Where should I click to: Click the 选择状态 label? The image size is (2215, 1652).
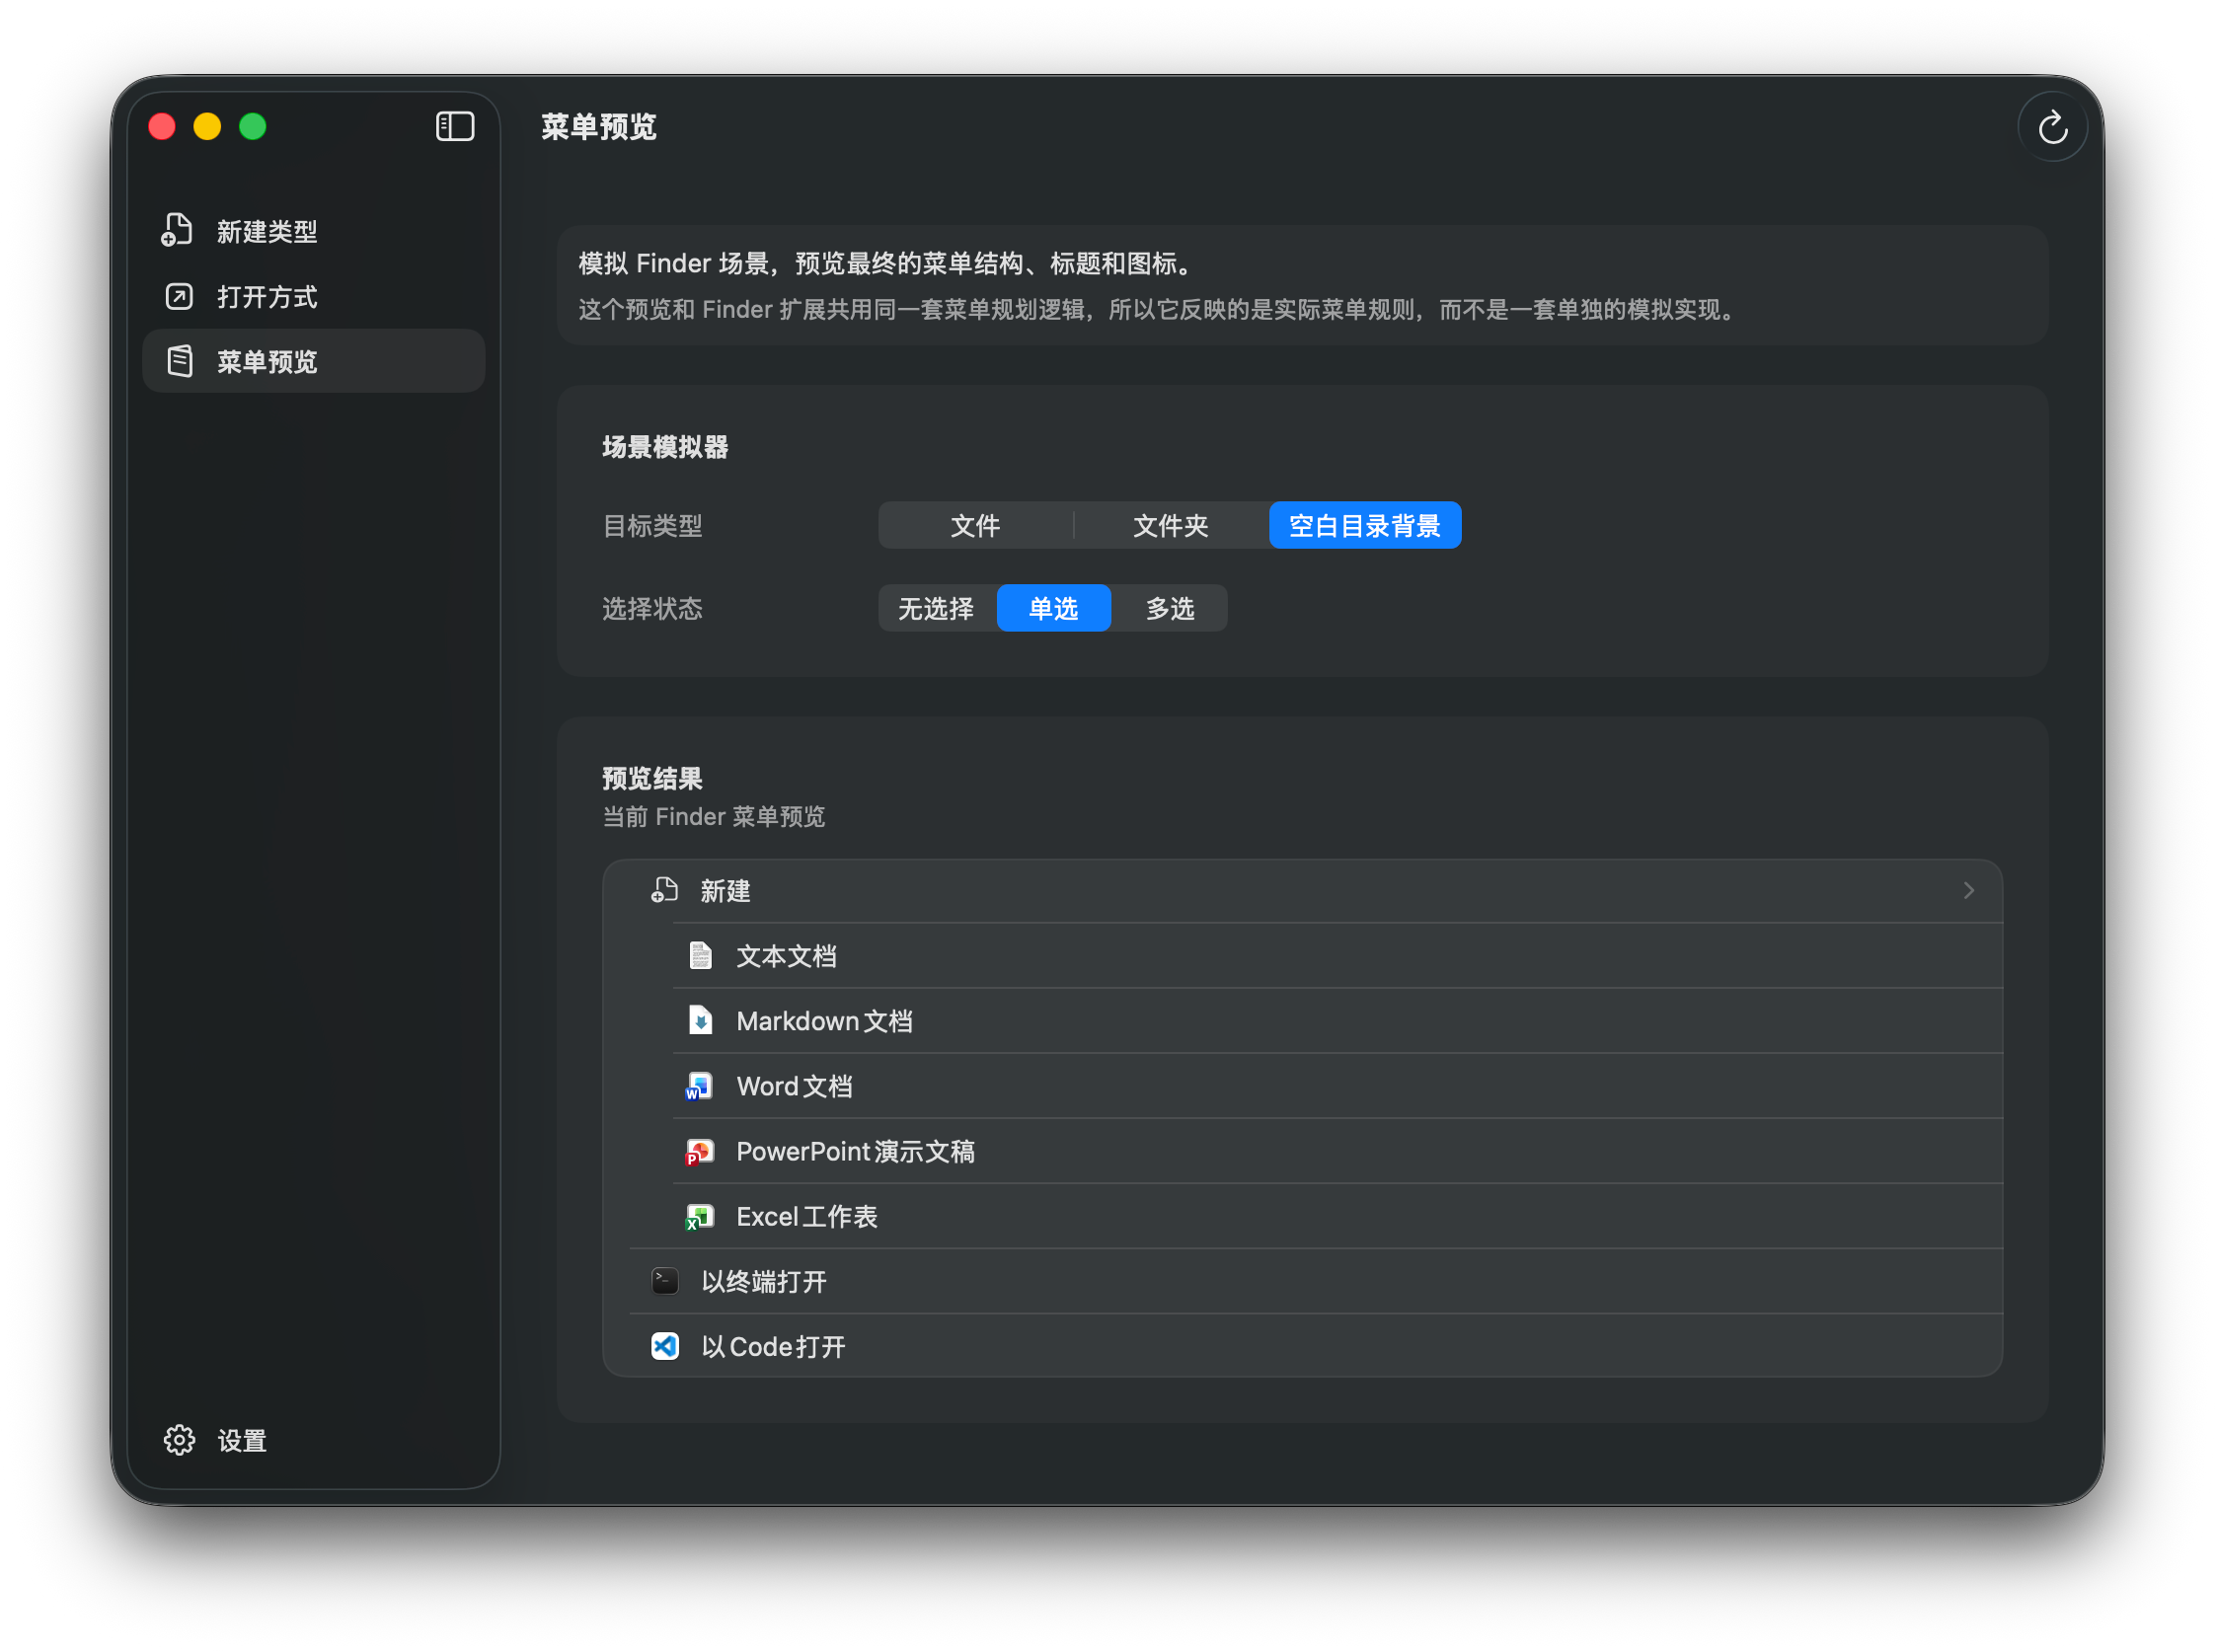[652, 609]
